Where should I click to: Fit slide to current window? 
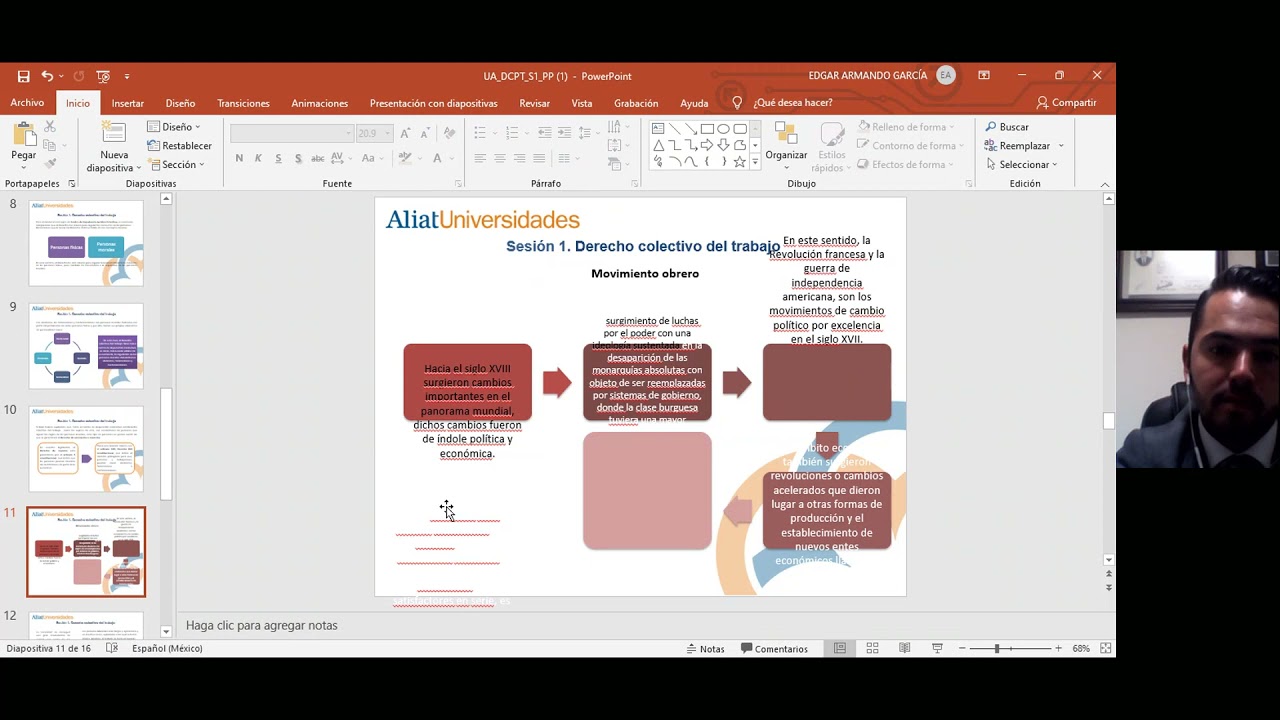click(x=1106, y=649)
